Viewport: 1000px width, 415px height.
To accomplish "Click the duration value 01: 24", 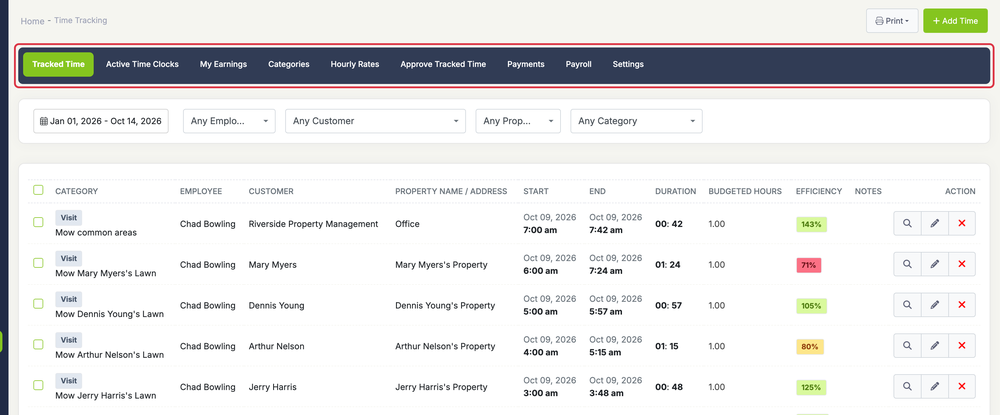I will (668, 265).
